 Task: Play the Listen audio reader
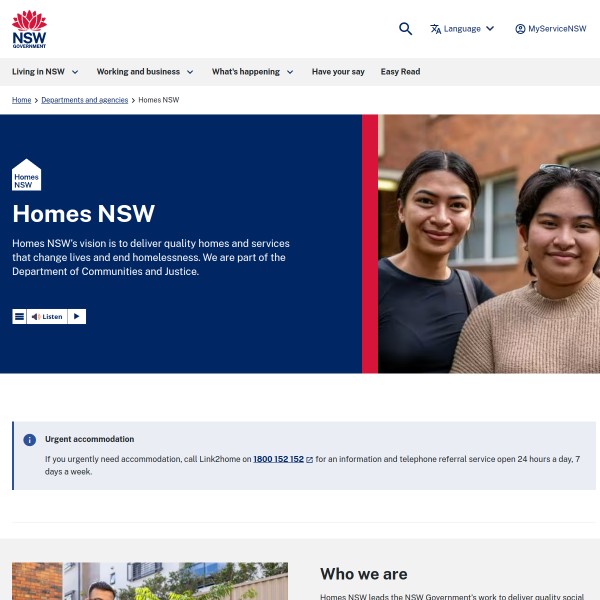[77, 316]
